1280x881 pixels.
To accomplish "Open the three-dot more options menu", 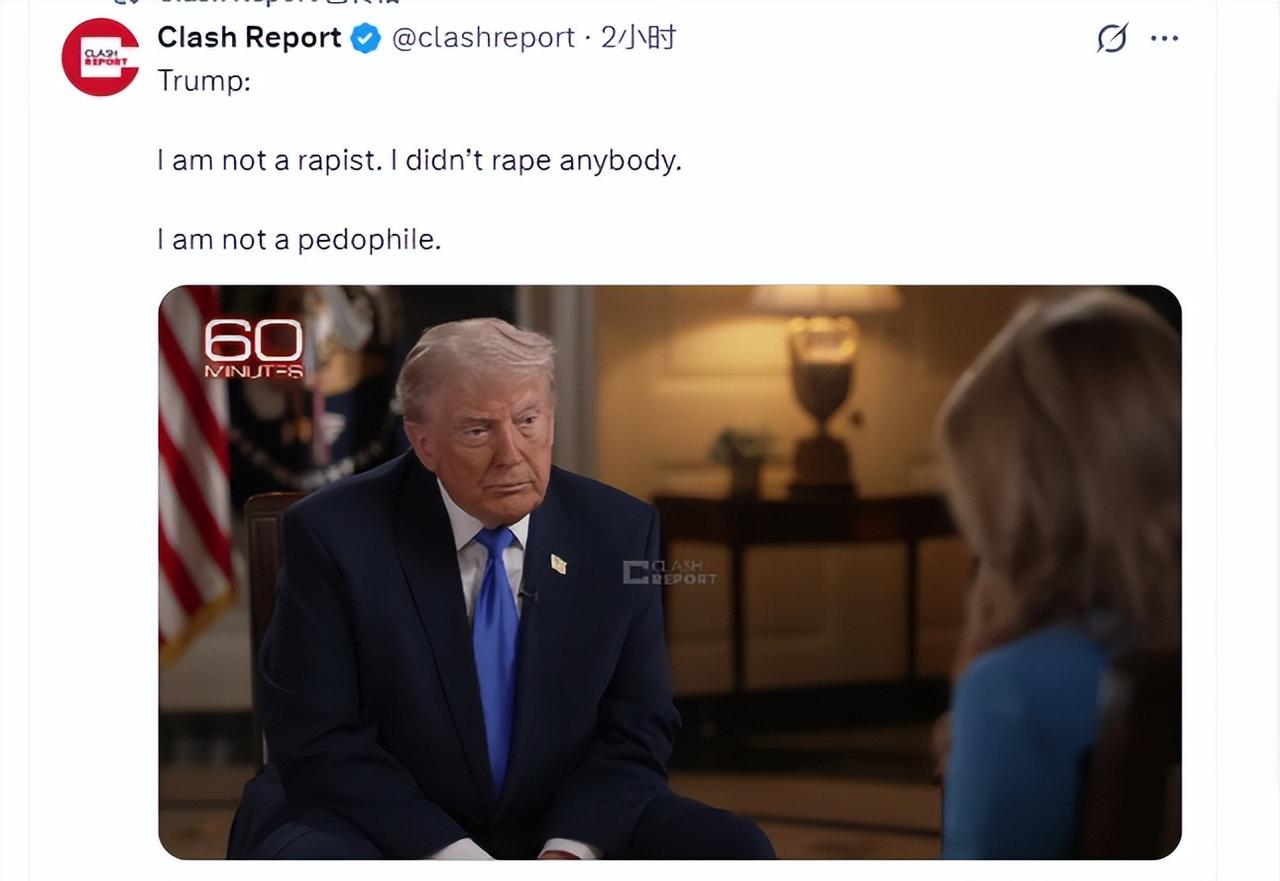I will [1165, 39].
